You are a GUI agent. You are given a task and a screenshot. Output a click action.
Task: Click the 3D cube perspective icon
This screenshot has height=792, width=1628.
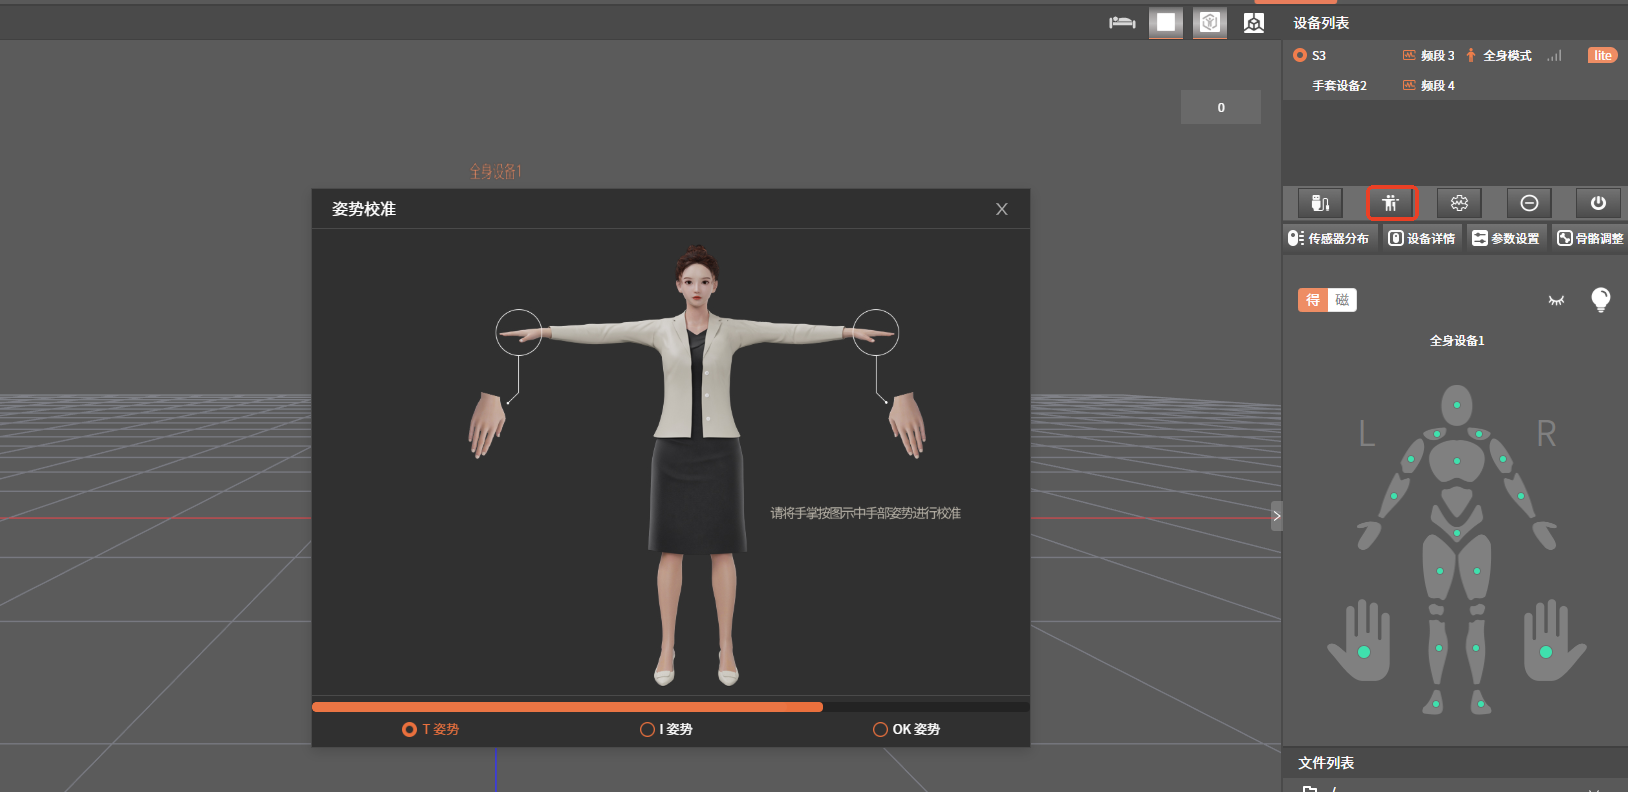pyautogui.click(x=1254, y=22)
